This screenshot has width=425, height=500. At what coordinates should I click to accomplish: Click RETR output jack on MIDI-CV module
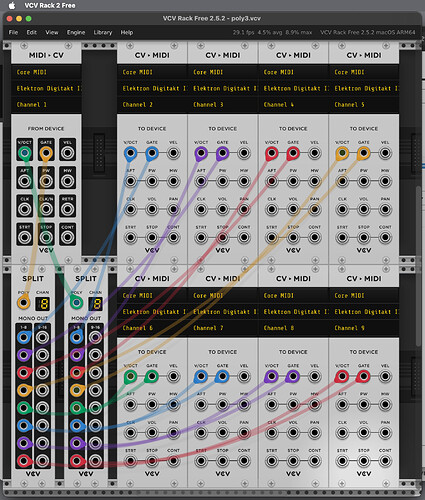68,209
